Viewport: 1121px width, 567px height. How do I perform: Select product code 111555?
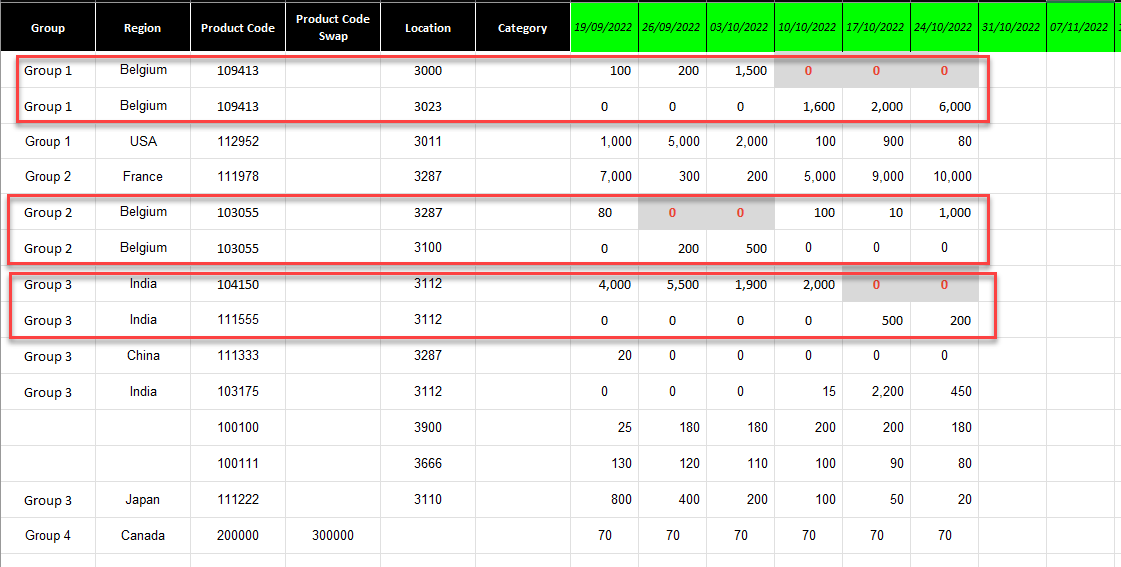tap(238, 320)
